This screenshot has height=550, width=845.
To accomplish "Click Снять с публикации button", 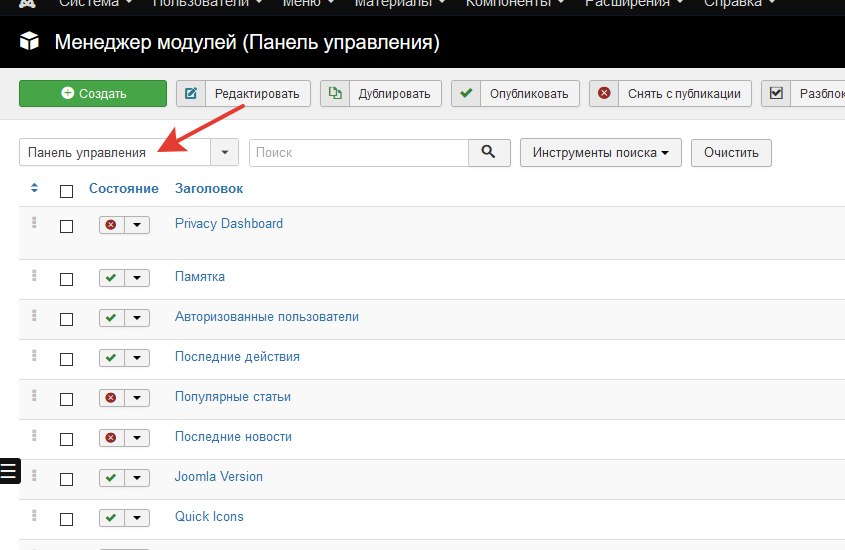I will [x=670, y=94].
